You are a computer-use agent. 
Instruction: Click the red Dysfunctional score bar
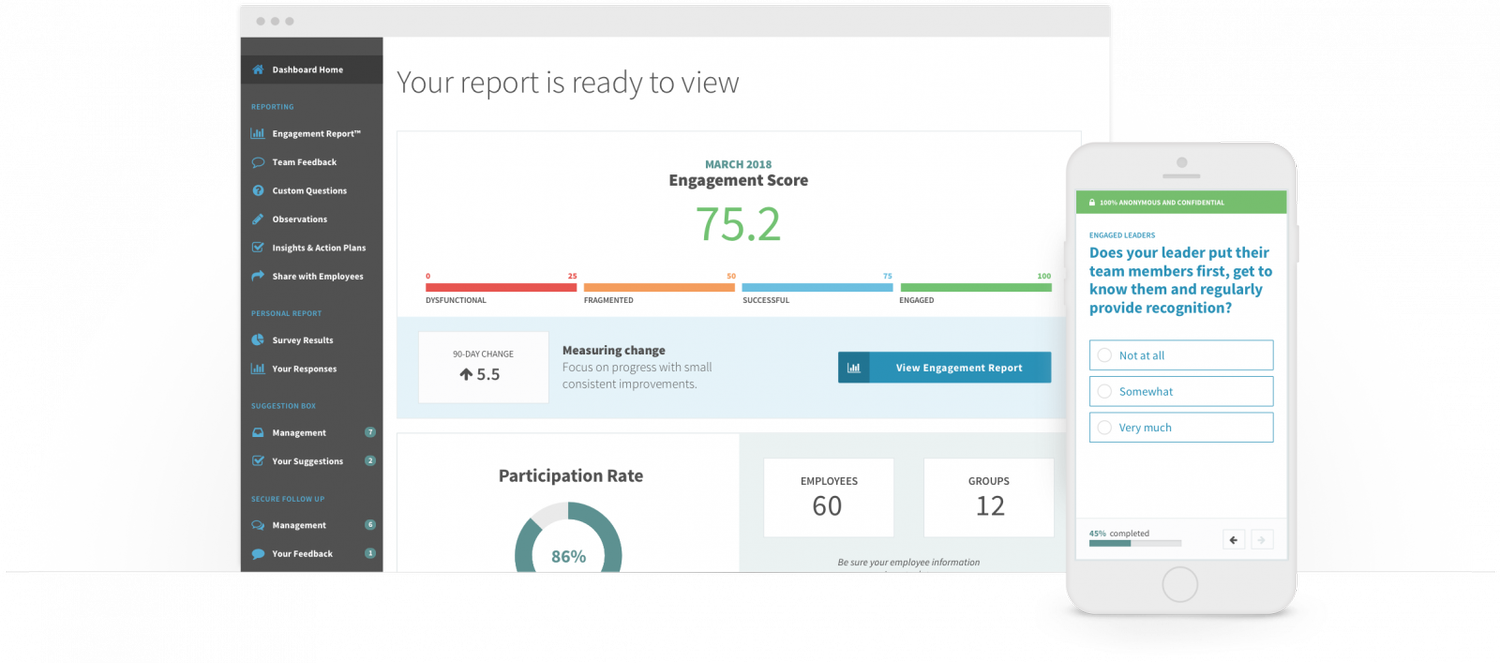(x=501, y=287)
